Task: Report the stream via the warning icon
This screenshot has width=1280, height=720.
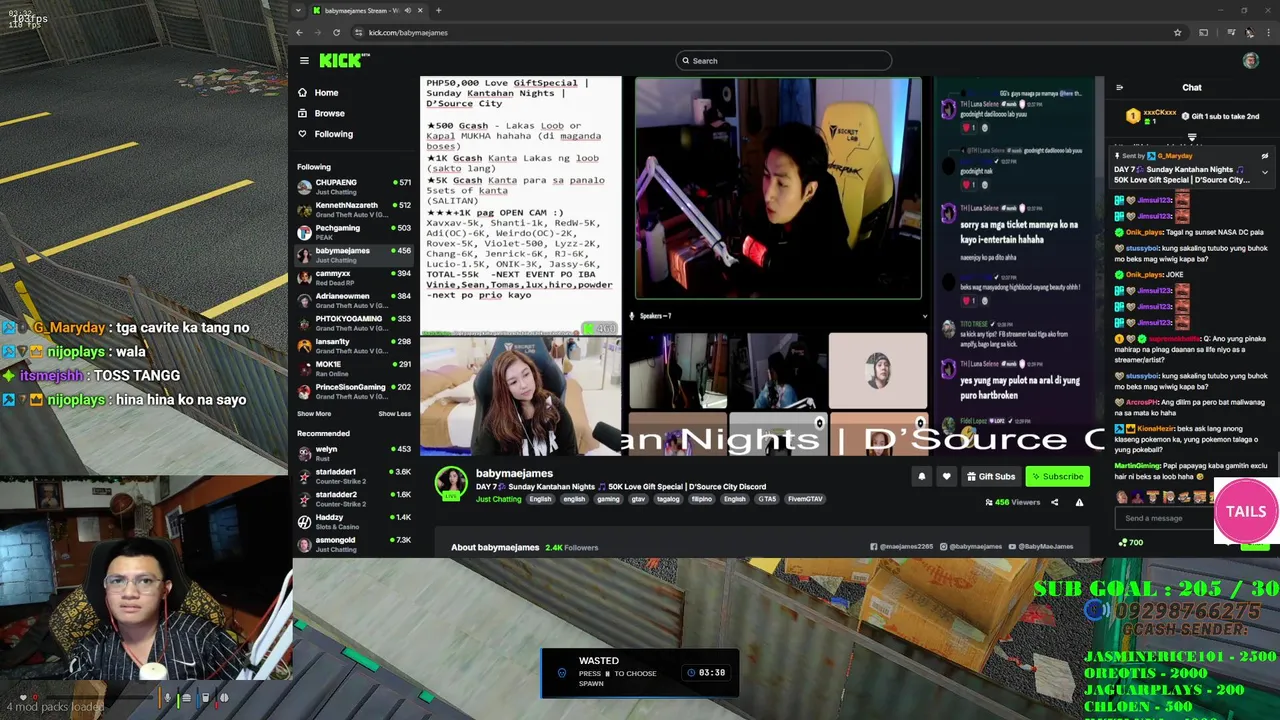Action: 1079,502
